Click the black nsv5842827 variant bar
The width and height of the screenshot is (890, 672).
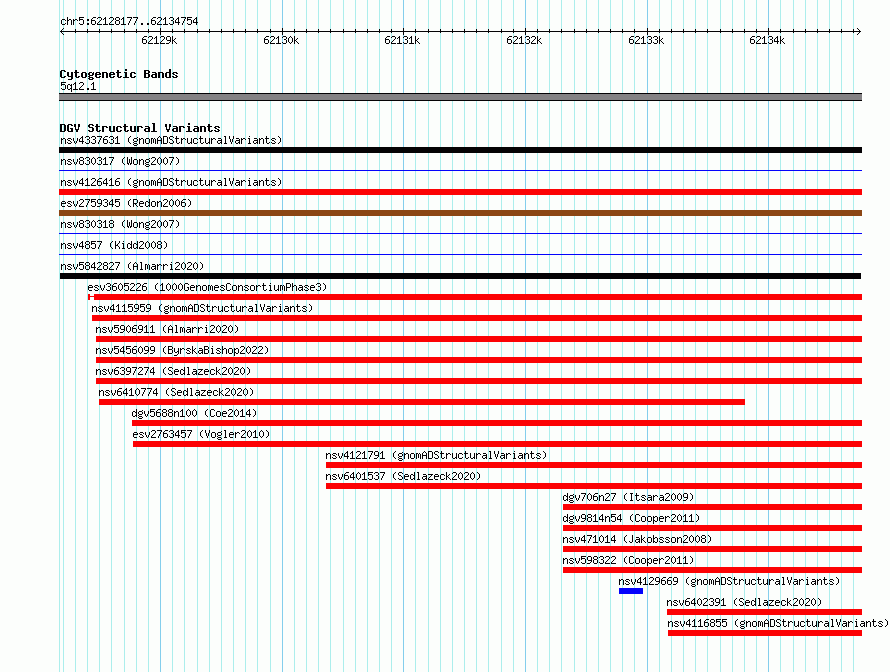click(460, 276)
